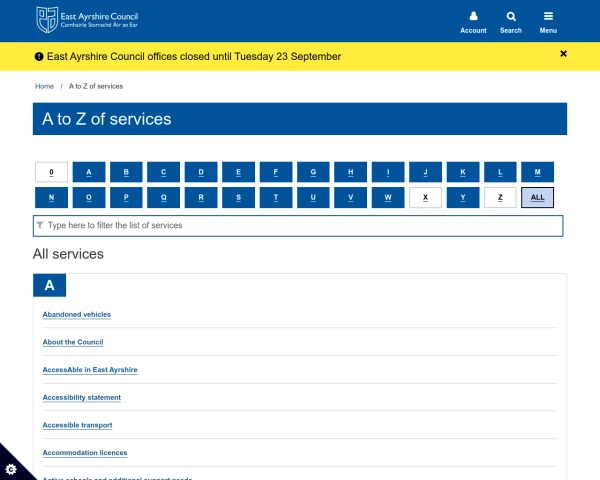Open cookie settings gear icon
600x480 pixels.
(11, 468)
